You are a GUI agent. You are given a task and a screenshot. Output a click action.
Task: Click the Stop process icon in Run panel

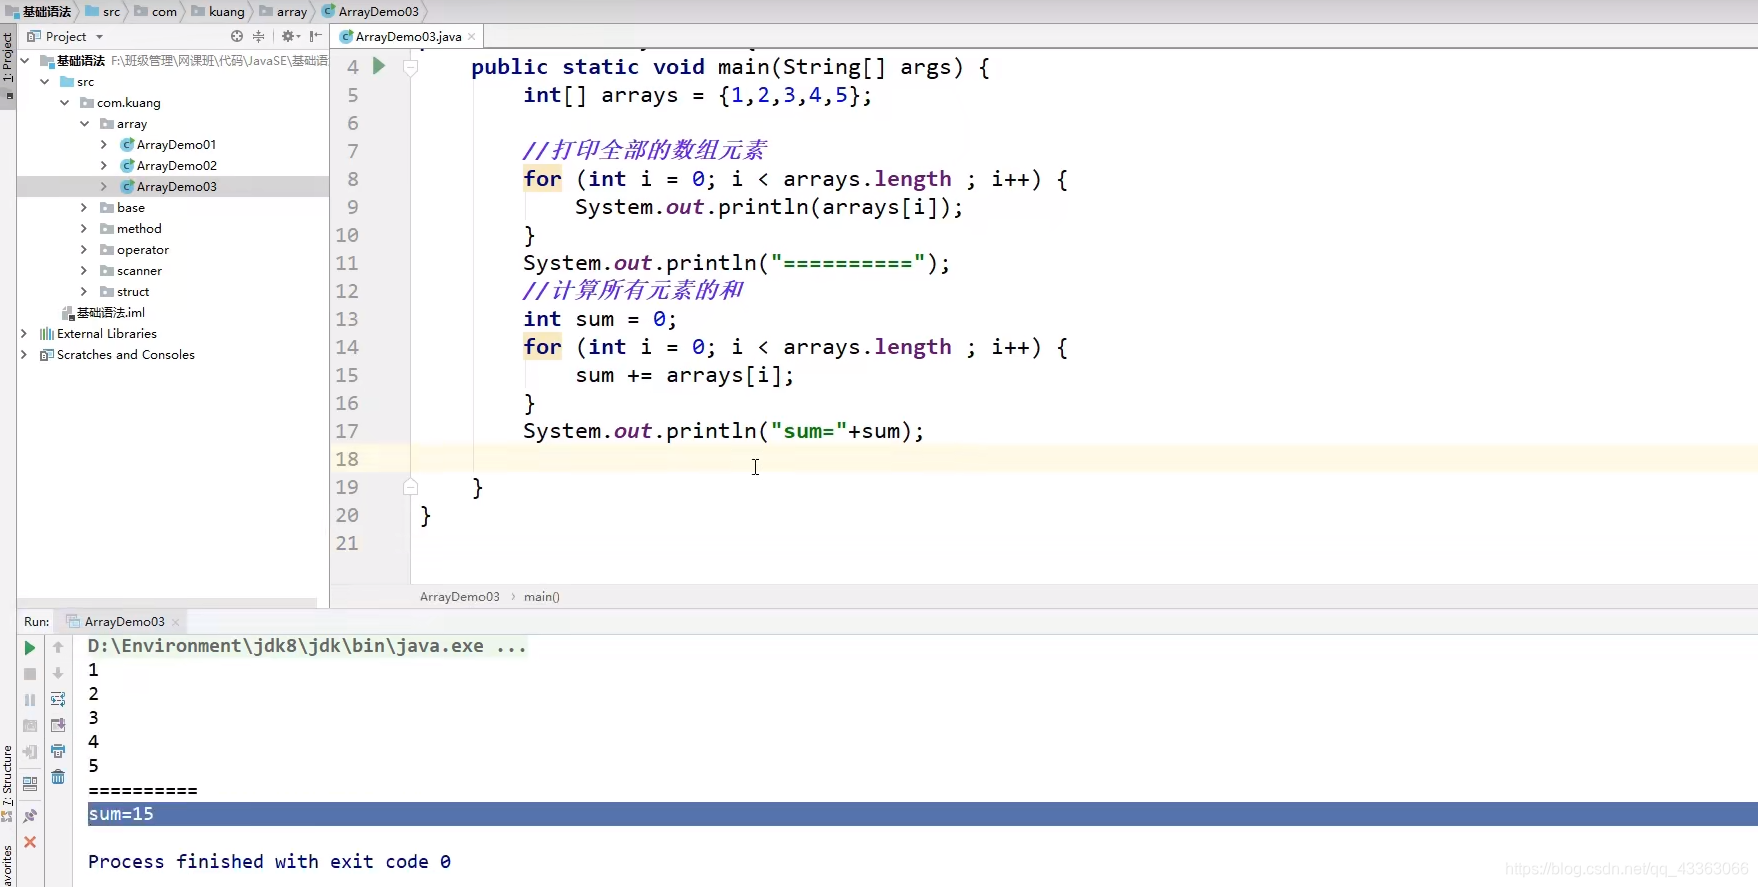pyautogui.click(x=30, y=674)
